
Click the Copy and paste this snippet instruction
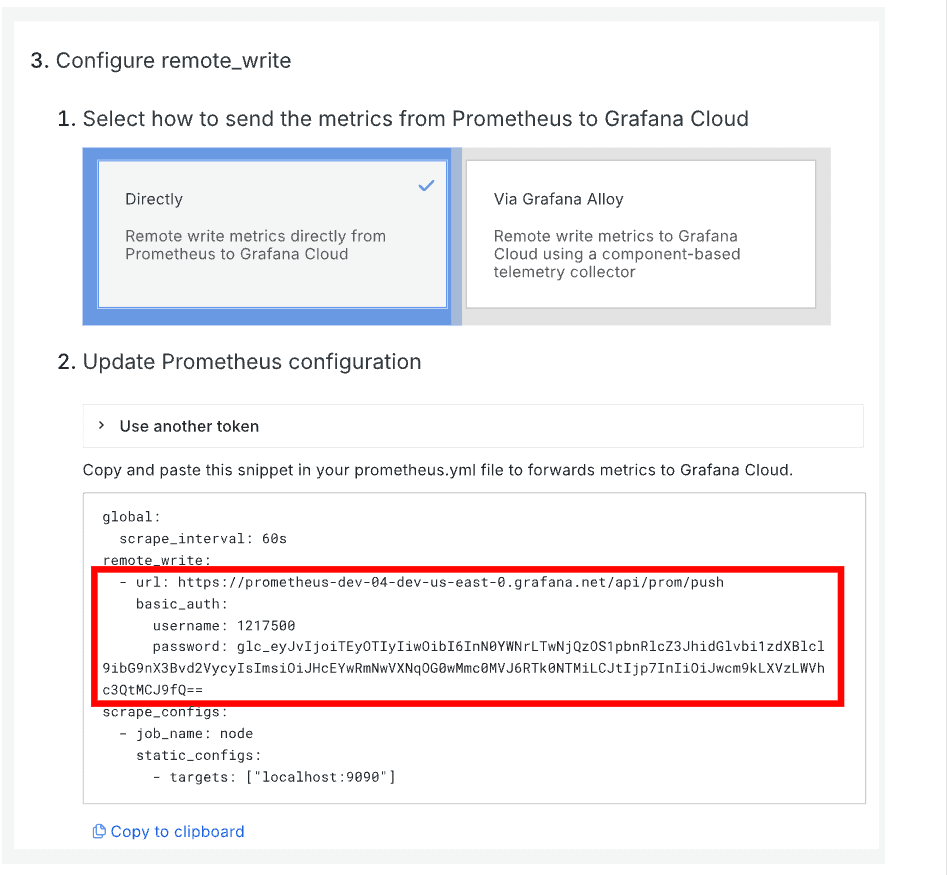[x=437, y=469]
